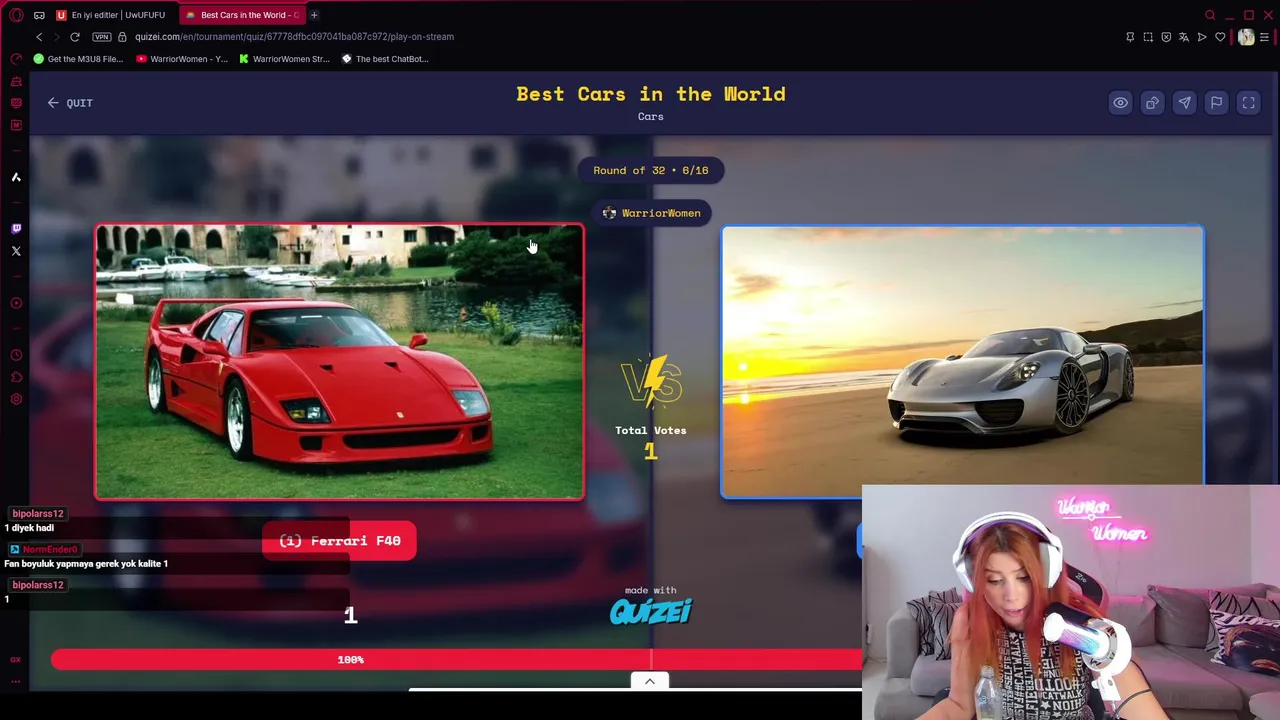Click the streamer webcam overlay

pyautogui.click(x=1070, y=602)
